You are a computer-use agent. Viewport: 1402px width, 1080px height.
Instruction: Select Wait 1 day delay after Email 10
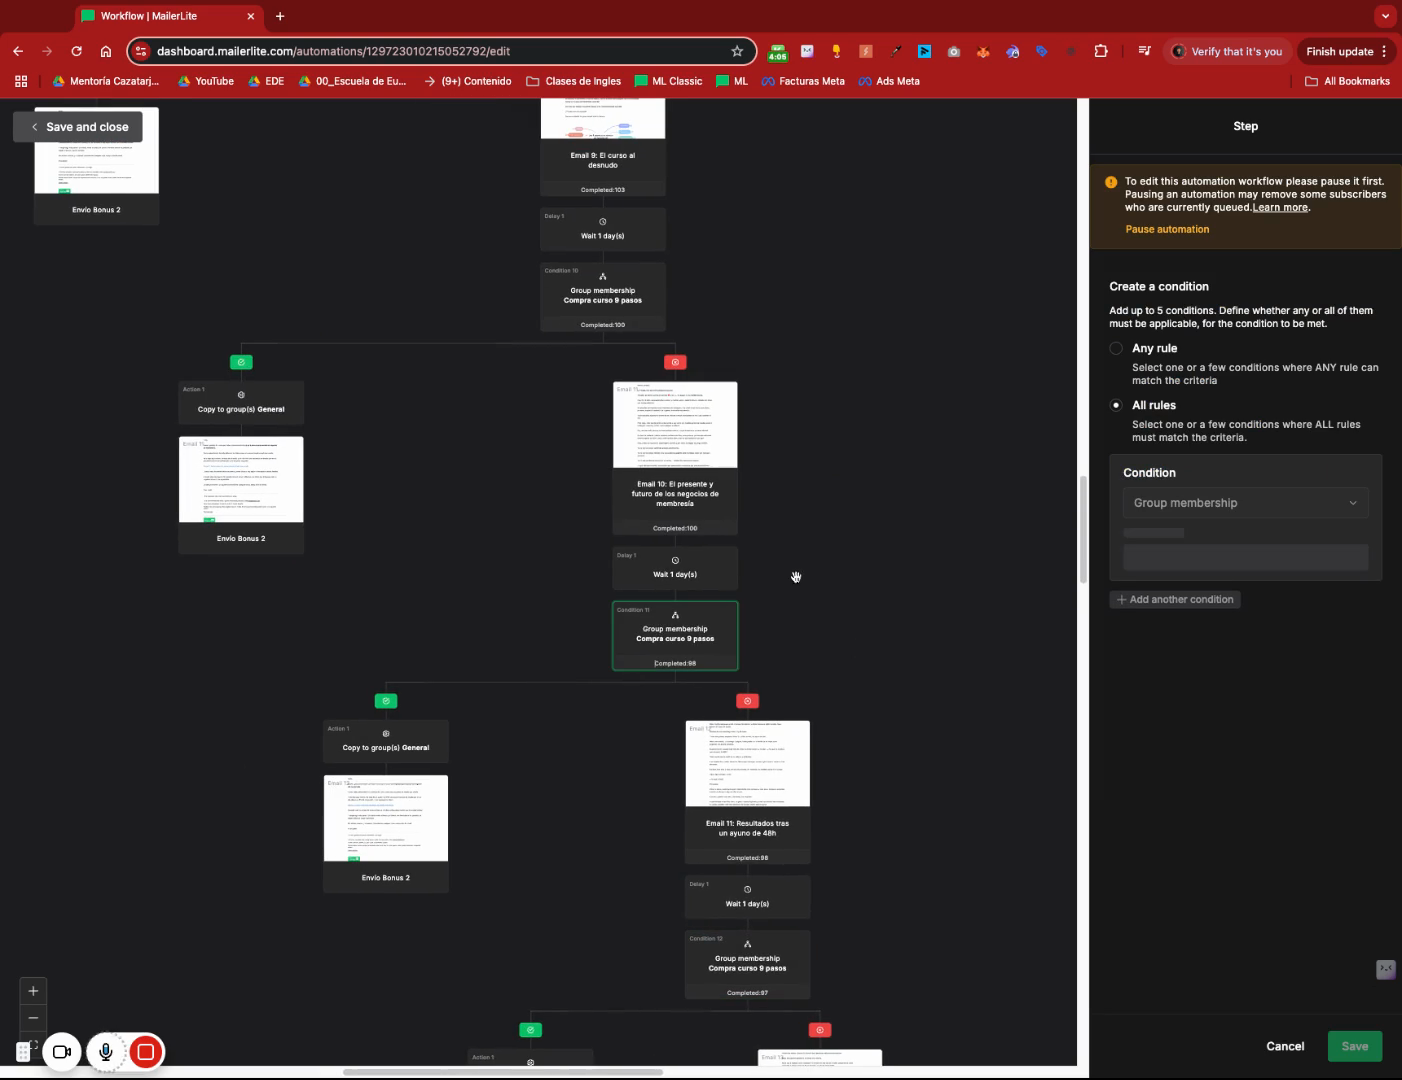point(675,568)
